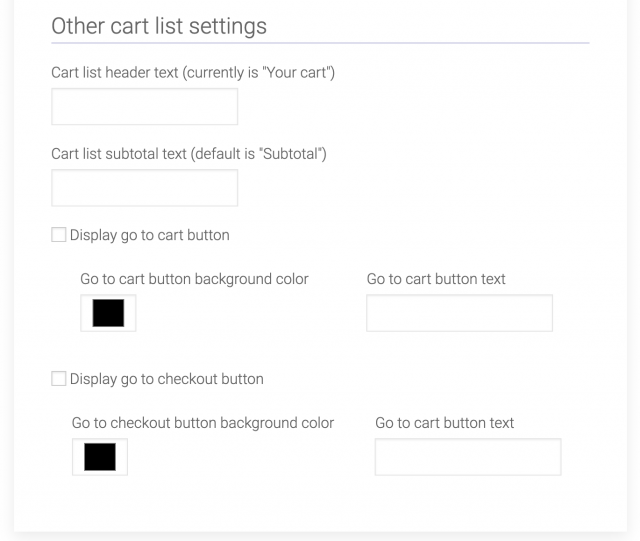
Task: Open Go to checkout button background color picker
Action: 100,457
